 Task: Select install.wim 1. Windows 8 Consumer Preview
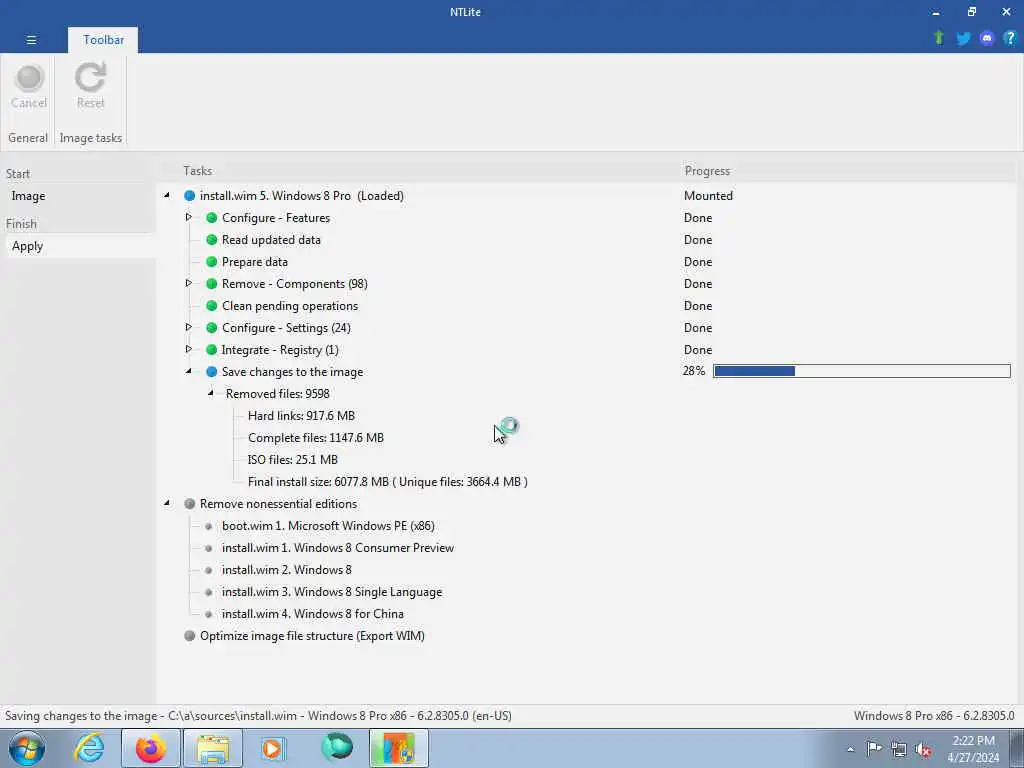(338, 548)
